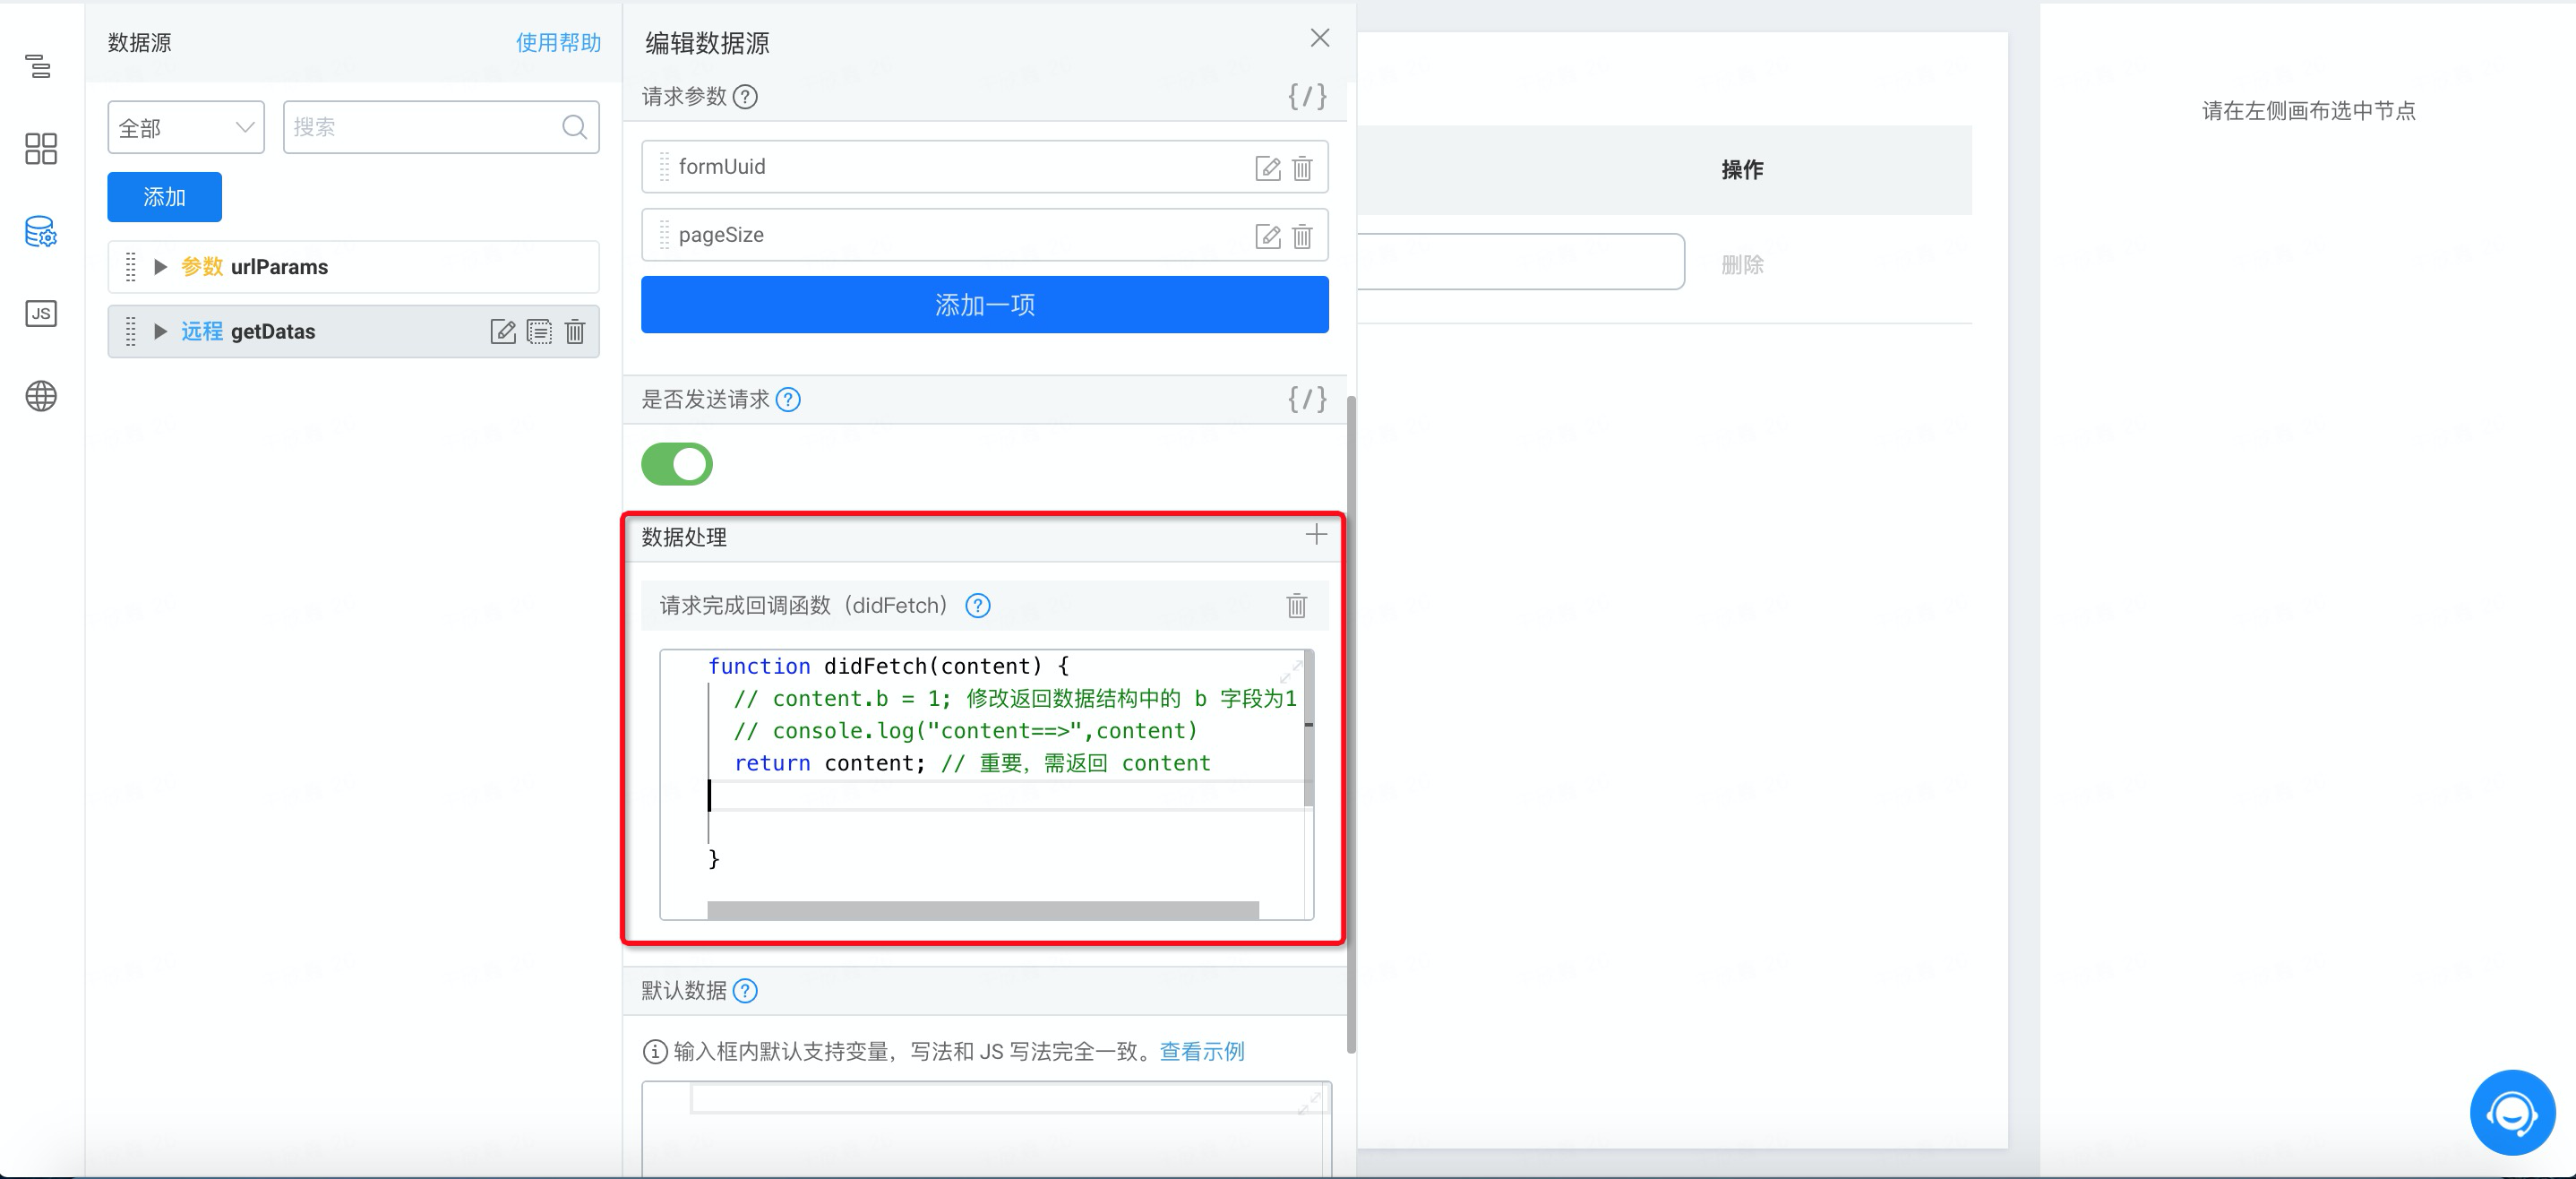
Task: Open the JS actions panel icon
Action: [x=40, y=313]
